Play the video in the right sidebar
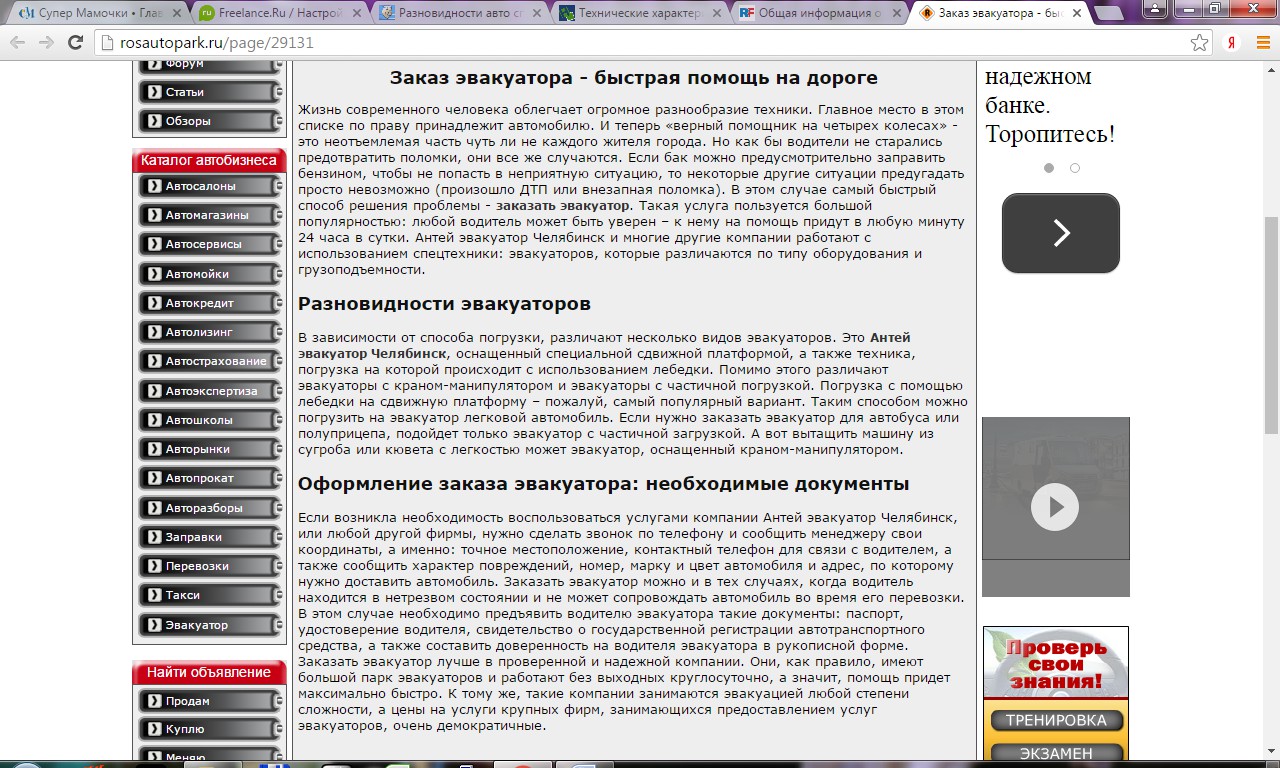 (x=1055, y=506)
